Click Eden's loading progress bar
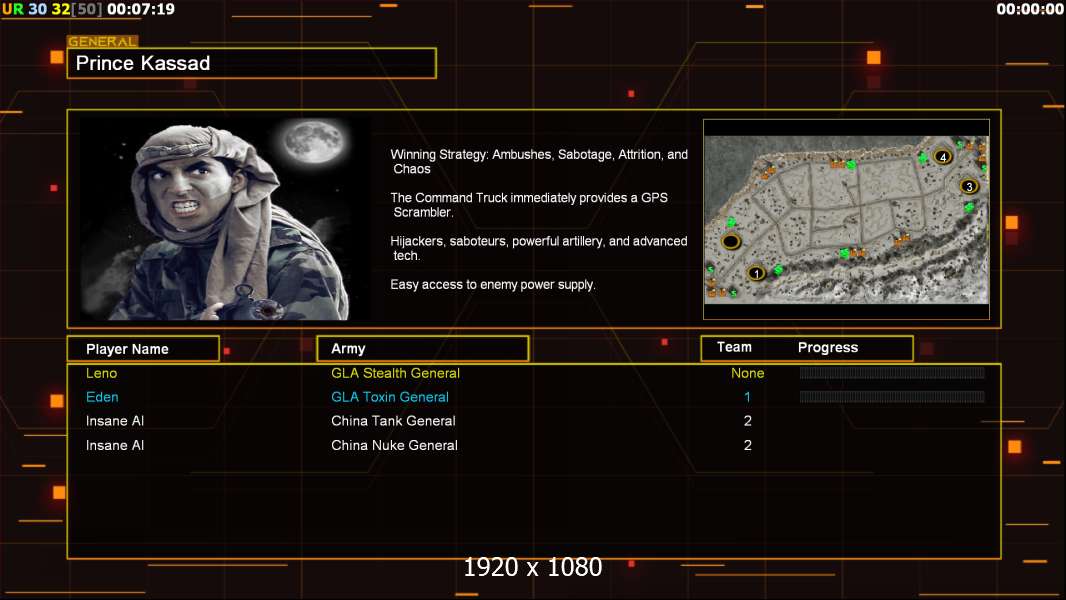 [892, 397]
